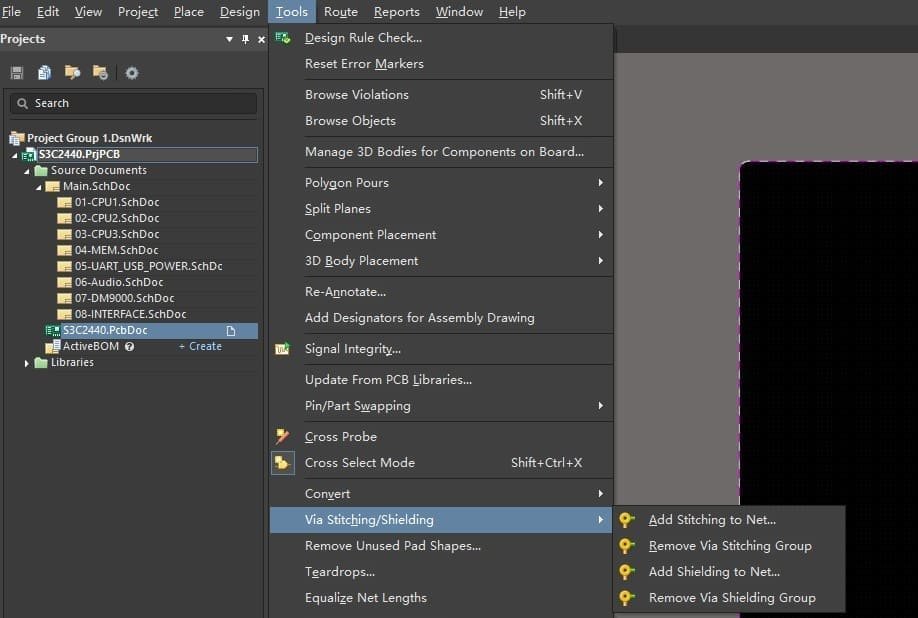The width and height of the screenshot is (918, 618).
Task: Click the save icon in Projects toolbar
Action: 16,73
